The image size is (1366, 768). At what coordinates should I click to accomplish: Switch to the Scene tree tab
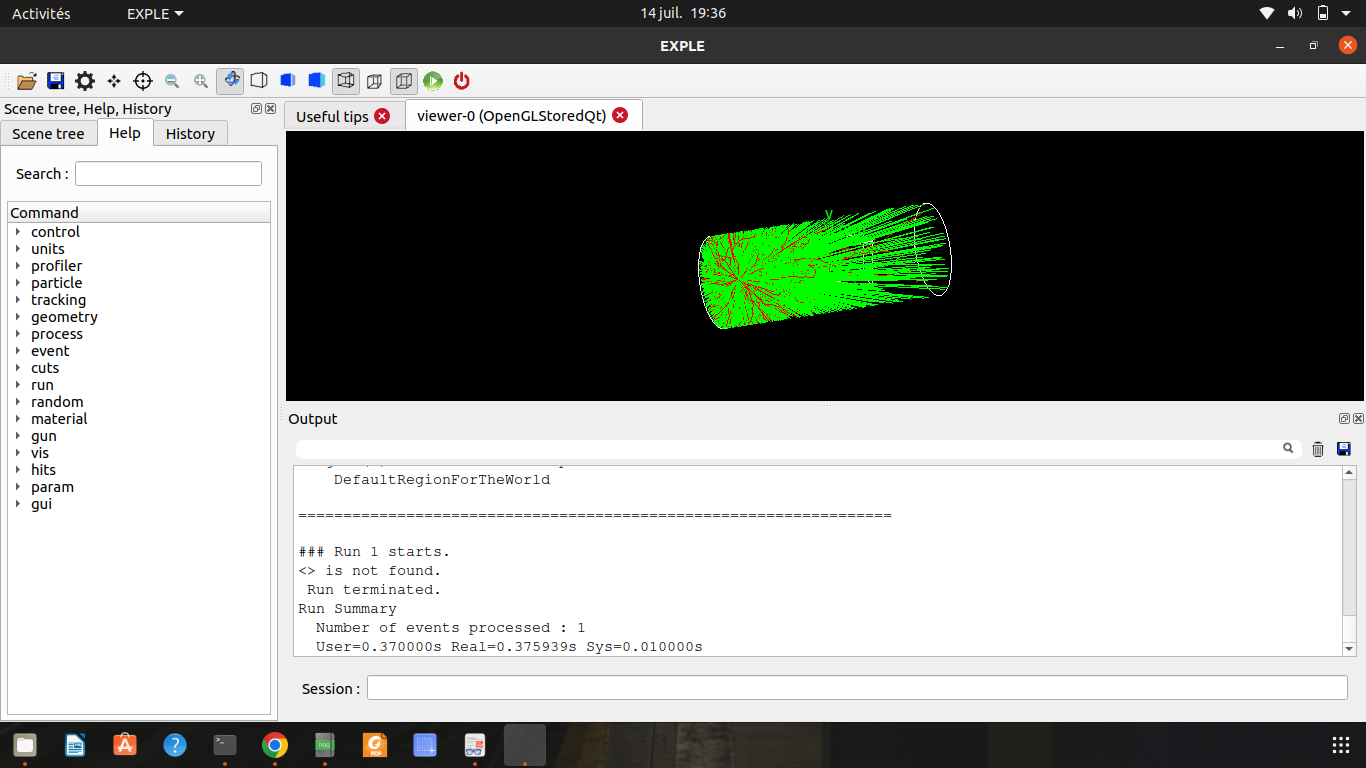coord(48,133)
